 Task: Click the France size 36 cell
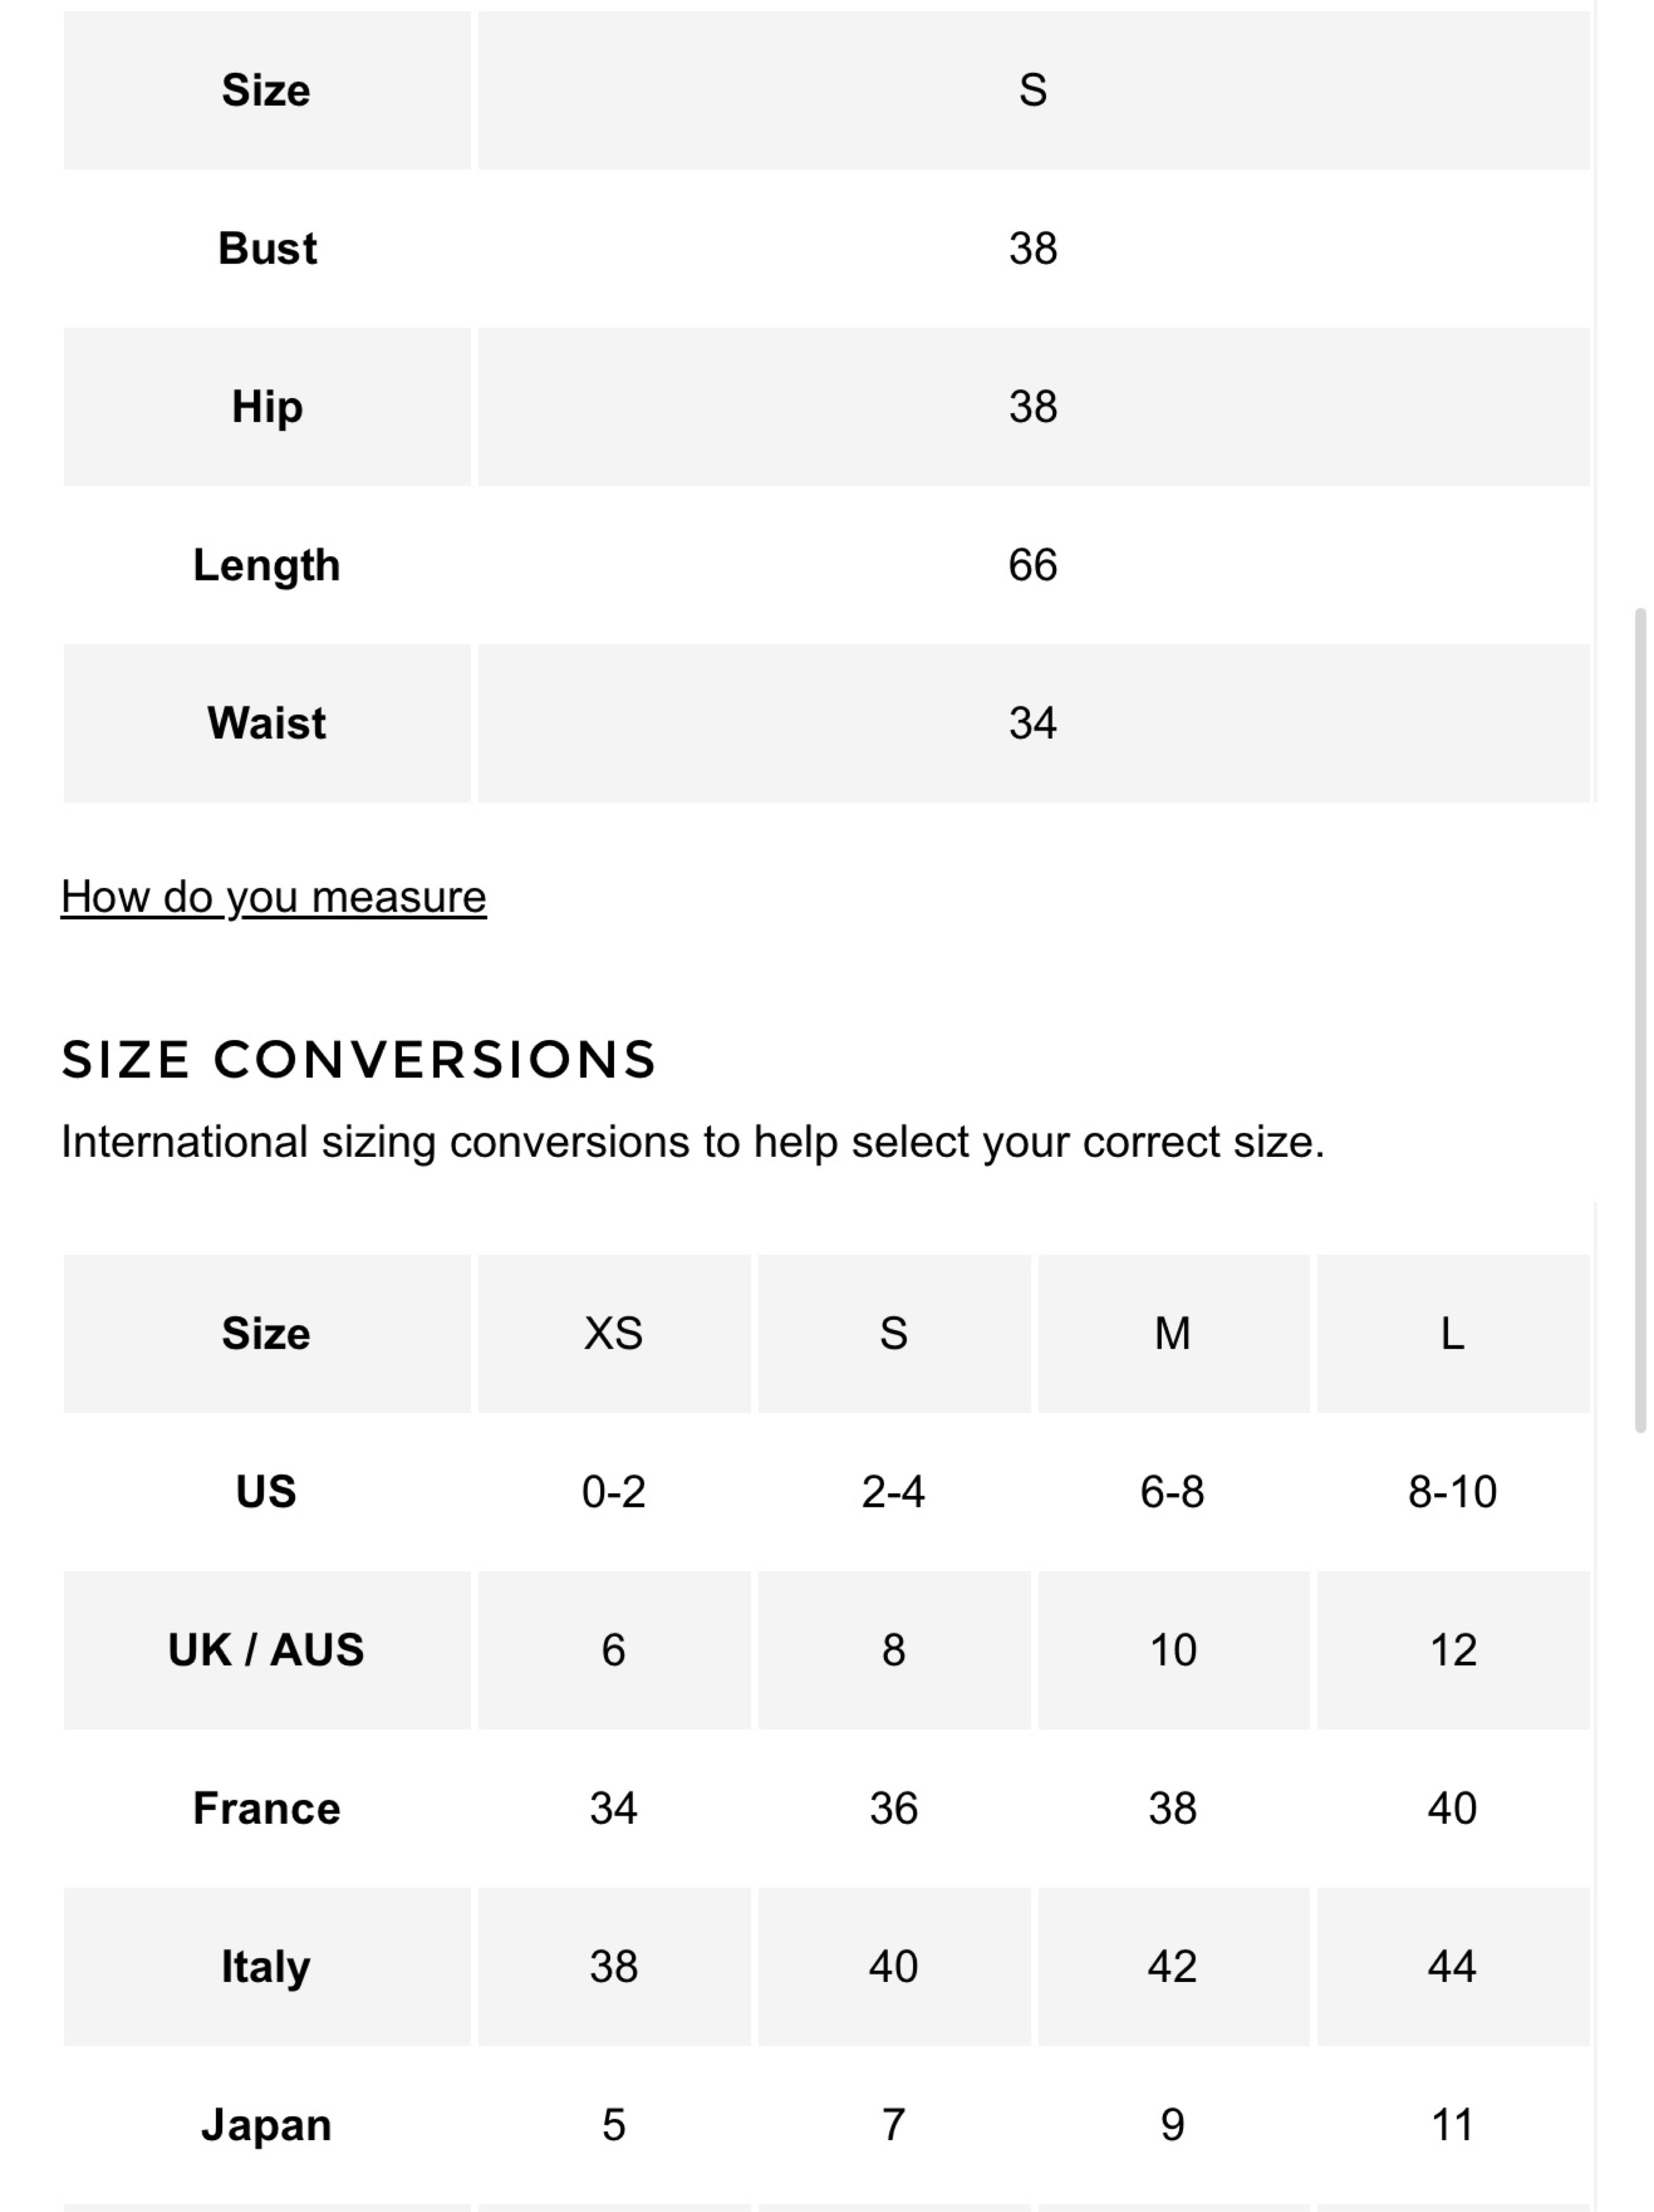894,1808
